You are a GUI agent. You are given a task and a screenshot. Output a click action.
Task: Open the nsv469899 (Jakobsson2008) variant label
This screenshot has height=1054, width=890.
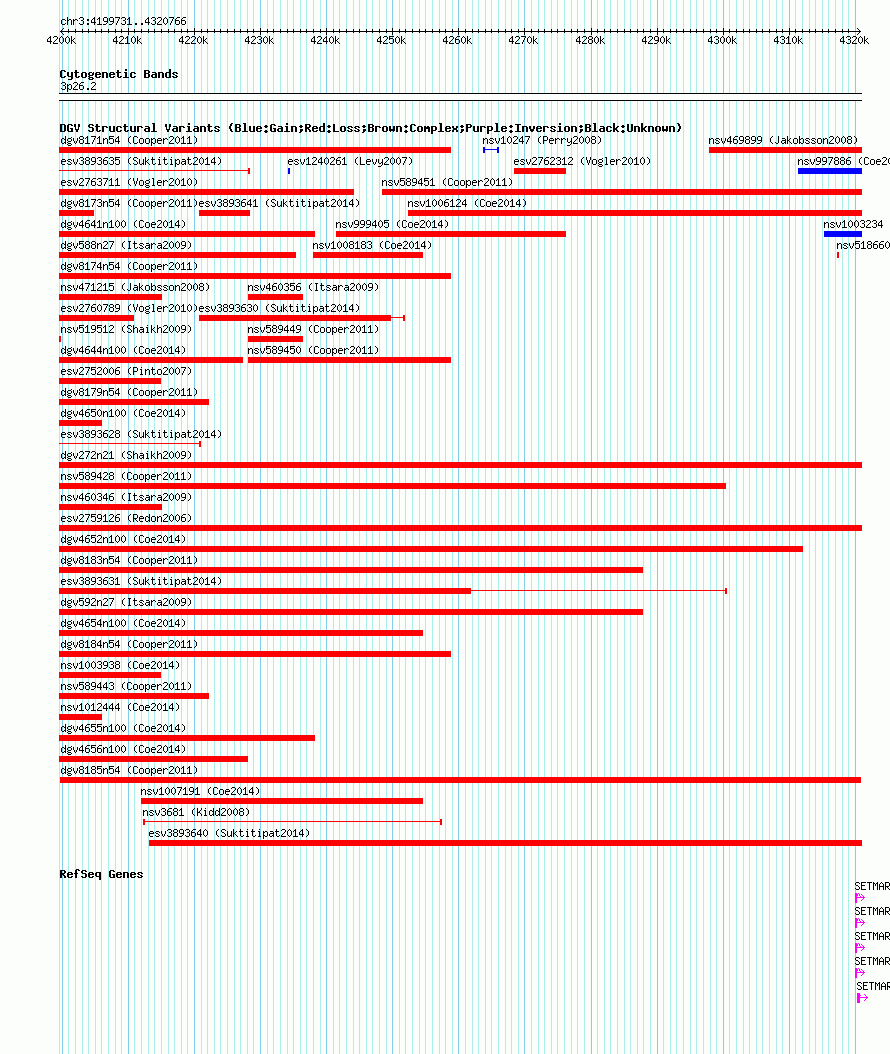783,140
